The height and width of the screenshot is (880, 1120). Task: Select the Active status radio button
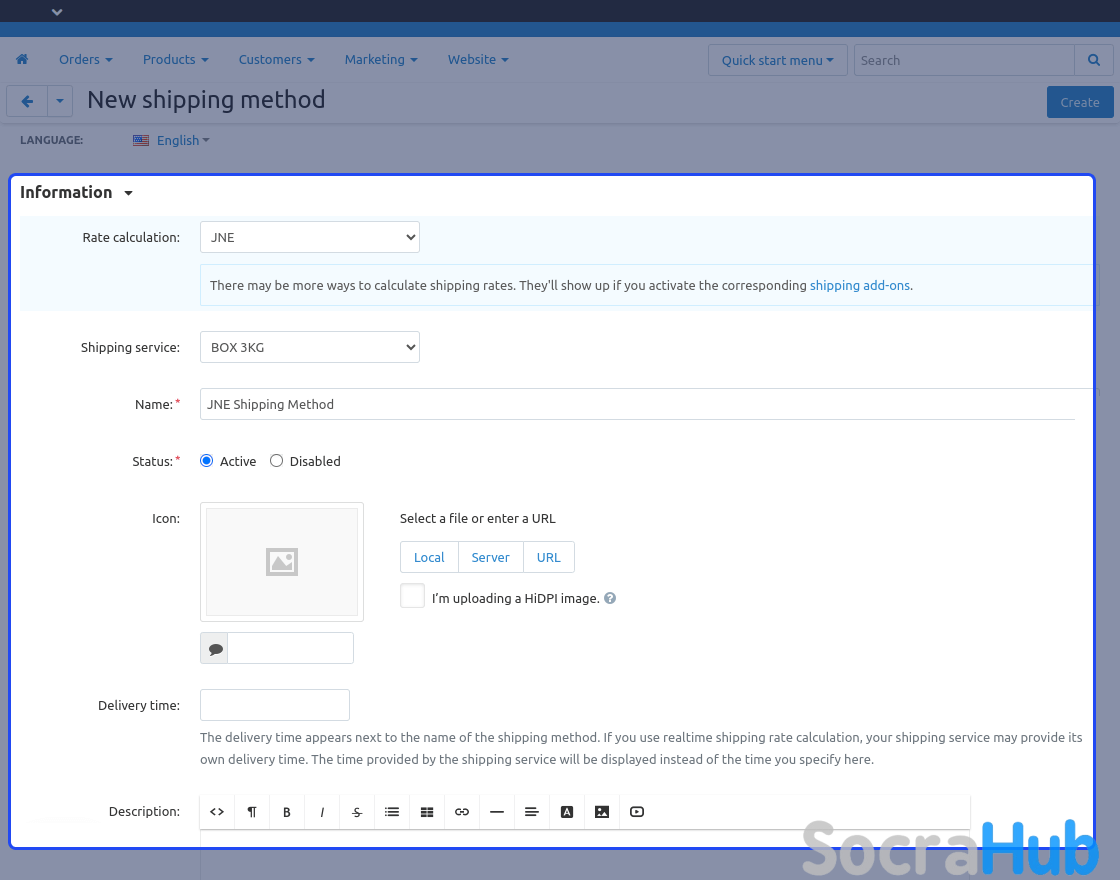point(207,461)
